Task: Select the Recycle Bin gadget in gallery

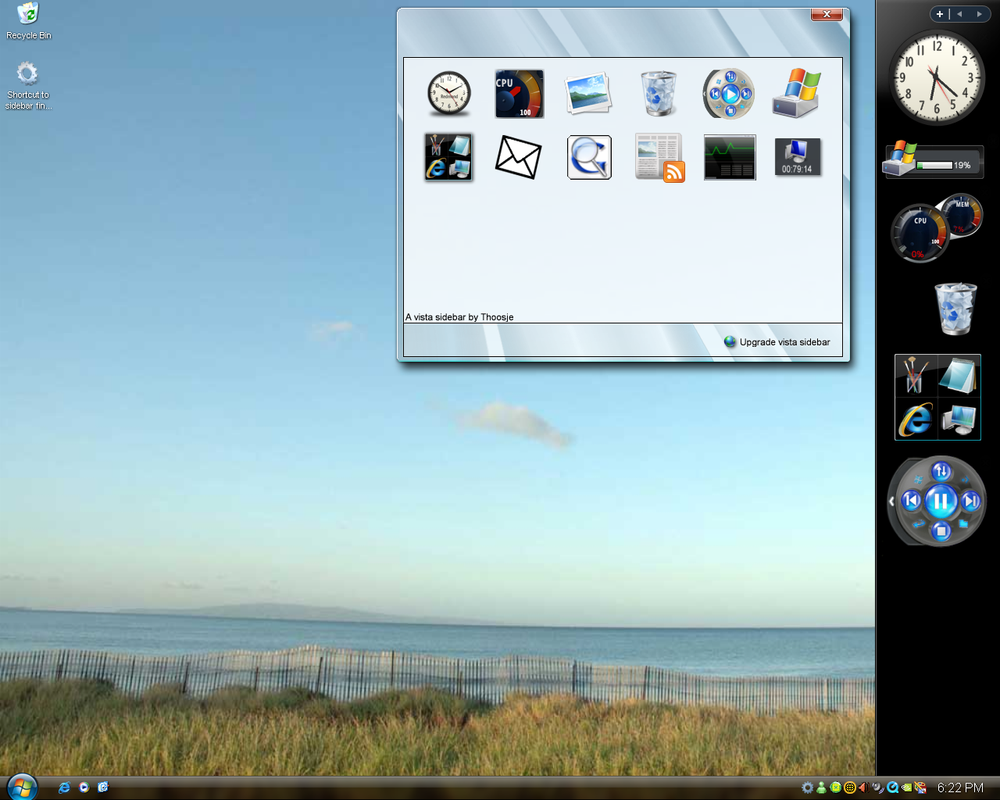Action: tap(658, 94)
